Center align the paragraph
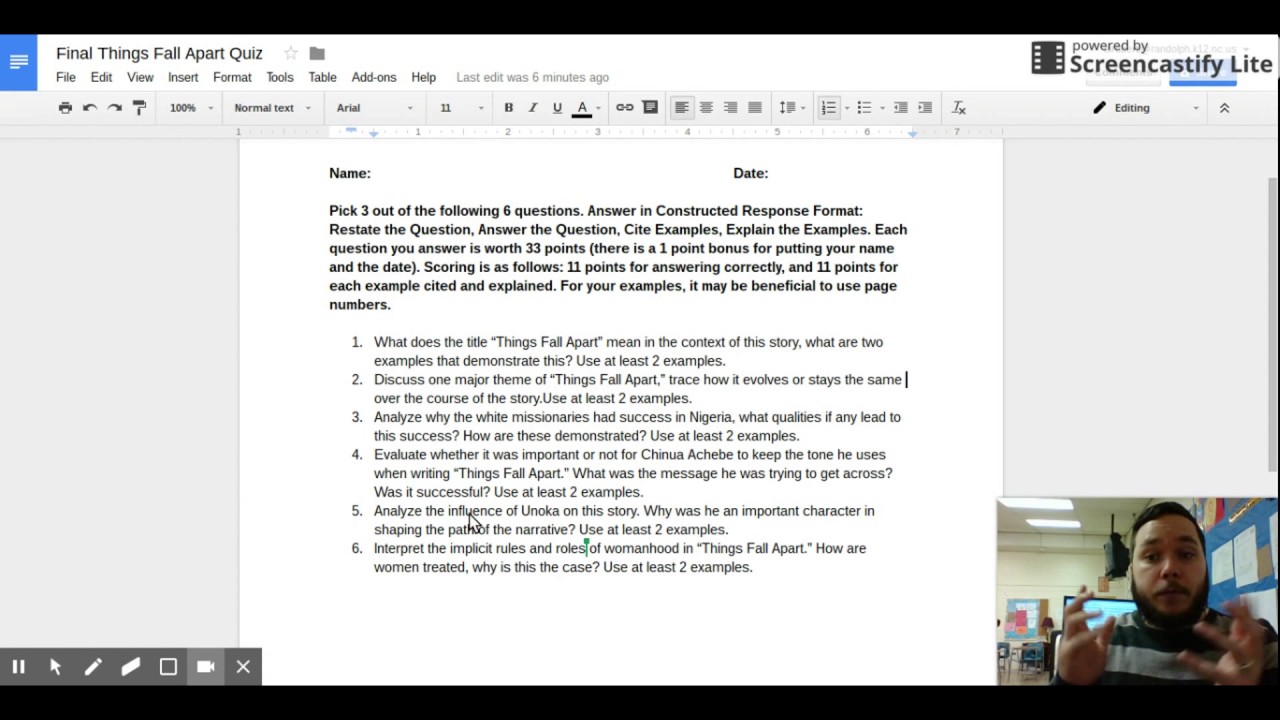1280x720 pixels. pyautogui.click(x=706, y=107)
